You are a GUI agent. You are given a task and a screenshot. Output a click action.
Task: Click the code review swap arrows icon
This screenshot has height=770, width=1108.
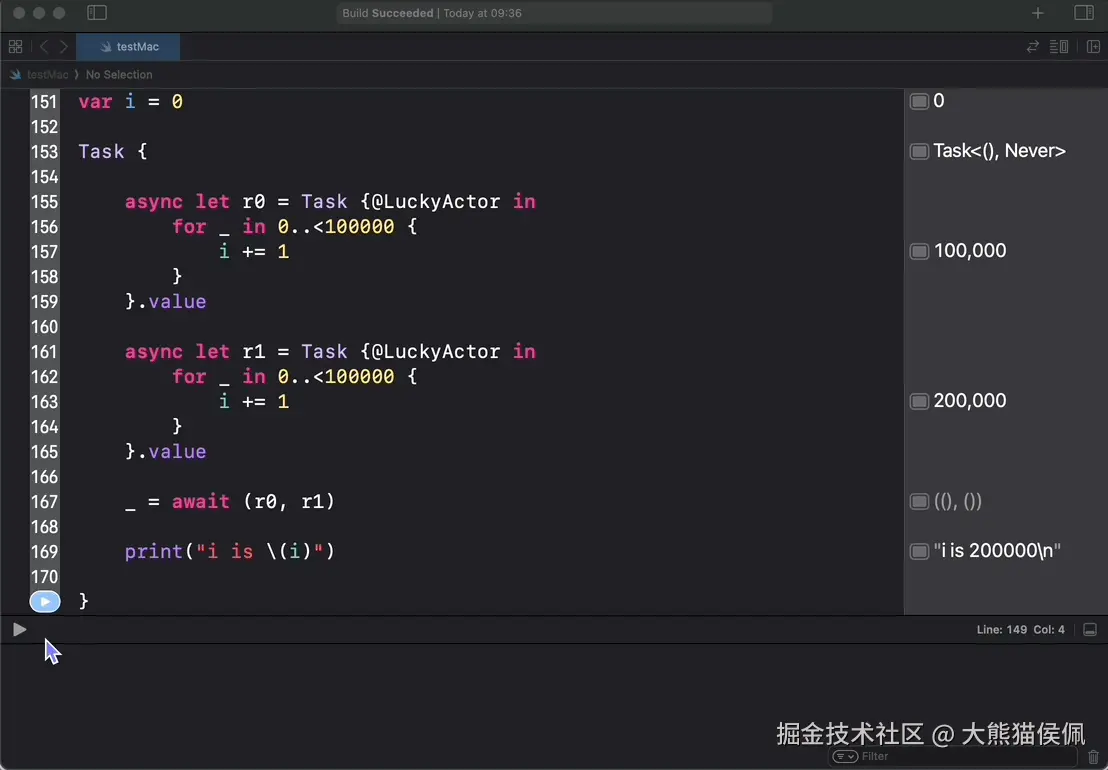1032,47
